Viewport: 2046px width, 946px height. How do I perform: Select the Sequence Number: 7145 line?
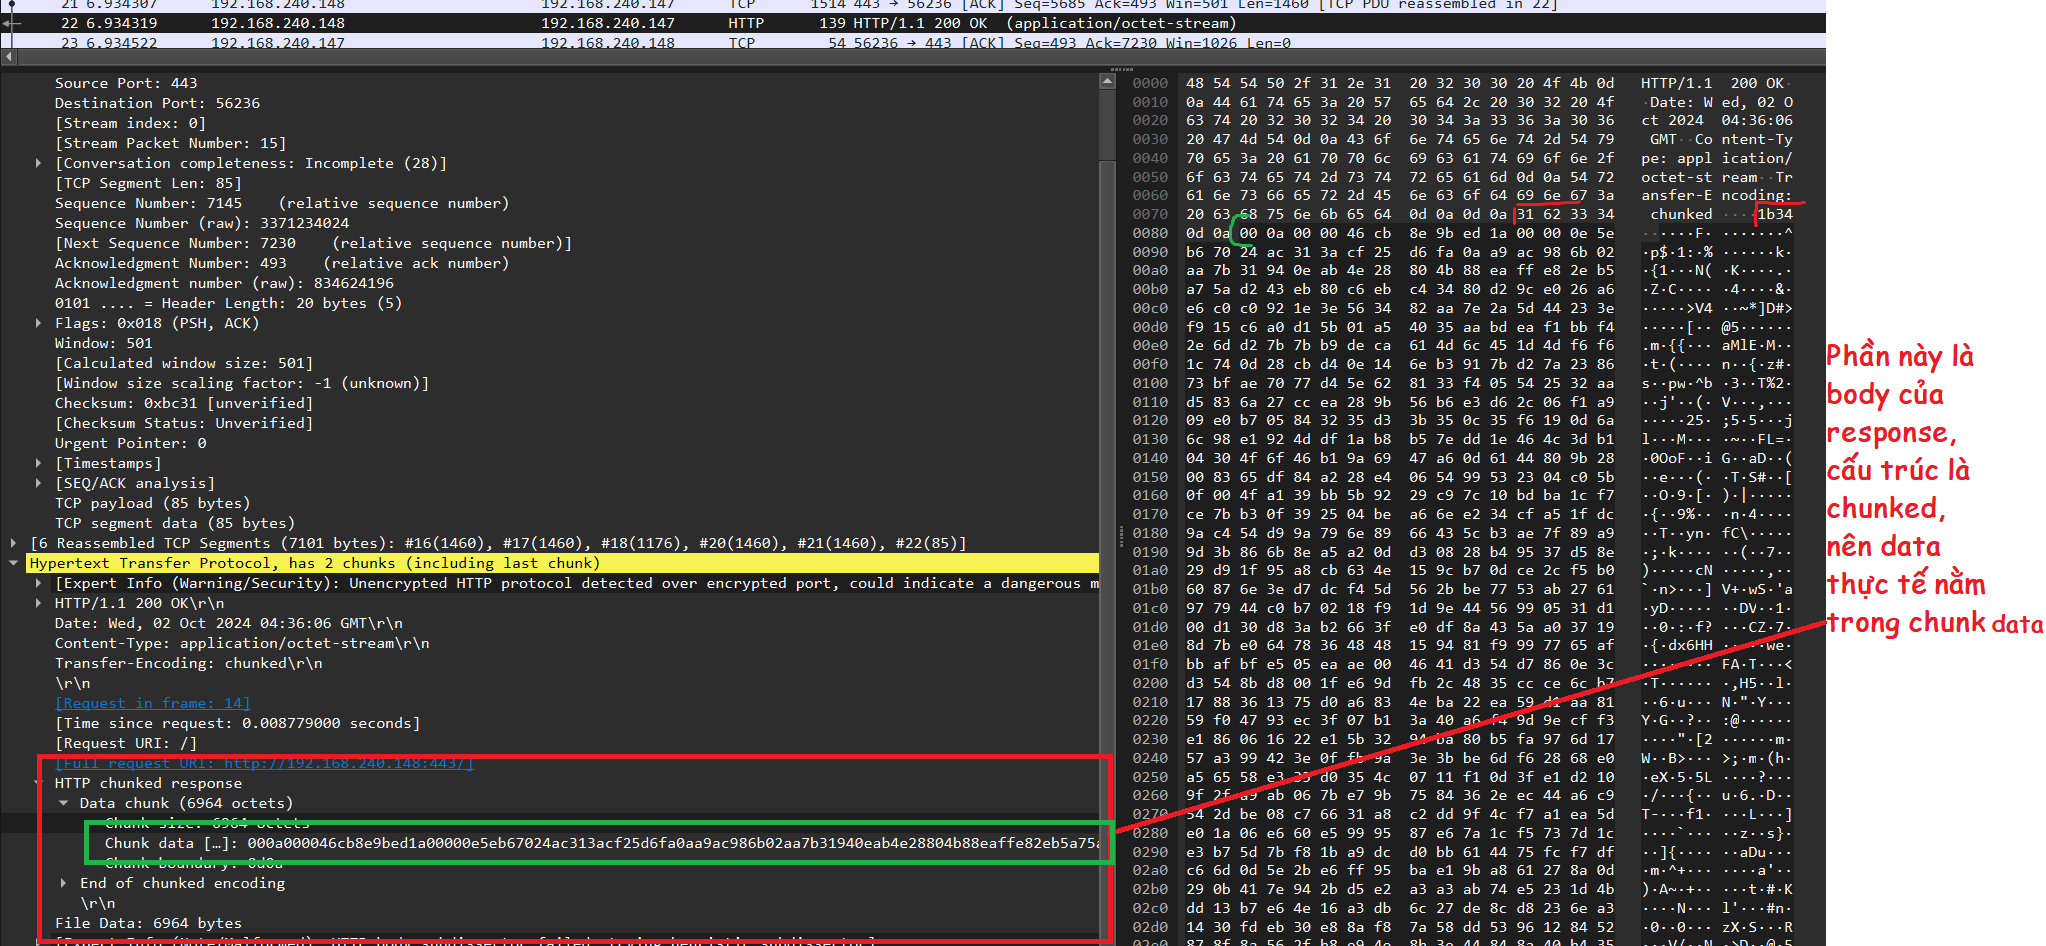[x=282, y=203]
